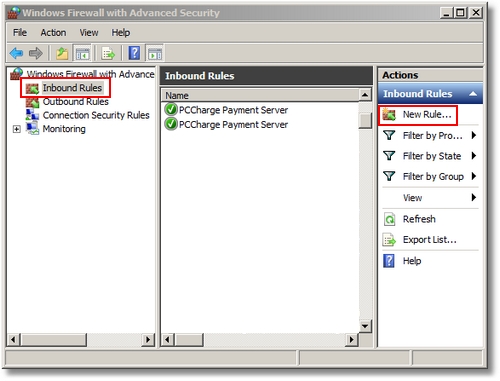Screen dimensions: 500x381
Task: Click the Name column header
Action: [x=260, y=95]
